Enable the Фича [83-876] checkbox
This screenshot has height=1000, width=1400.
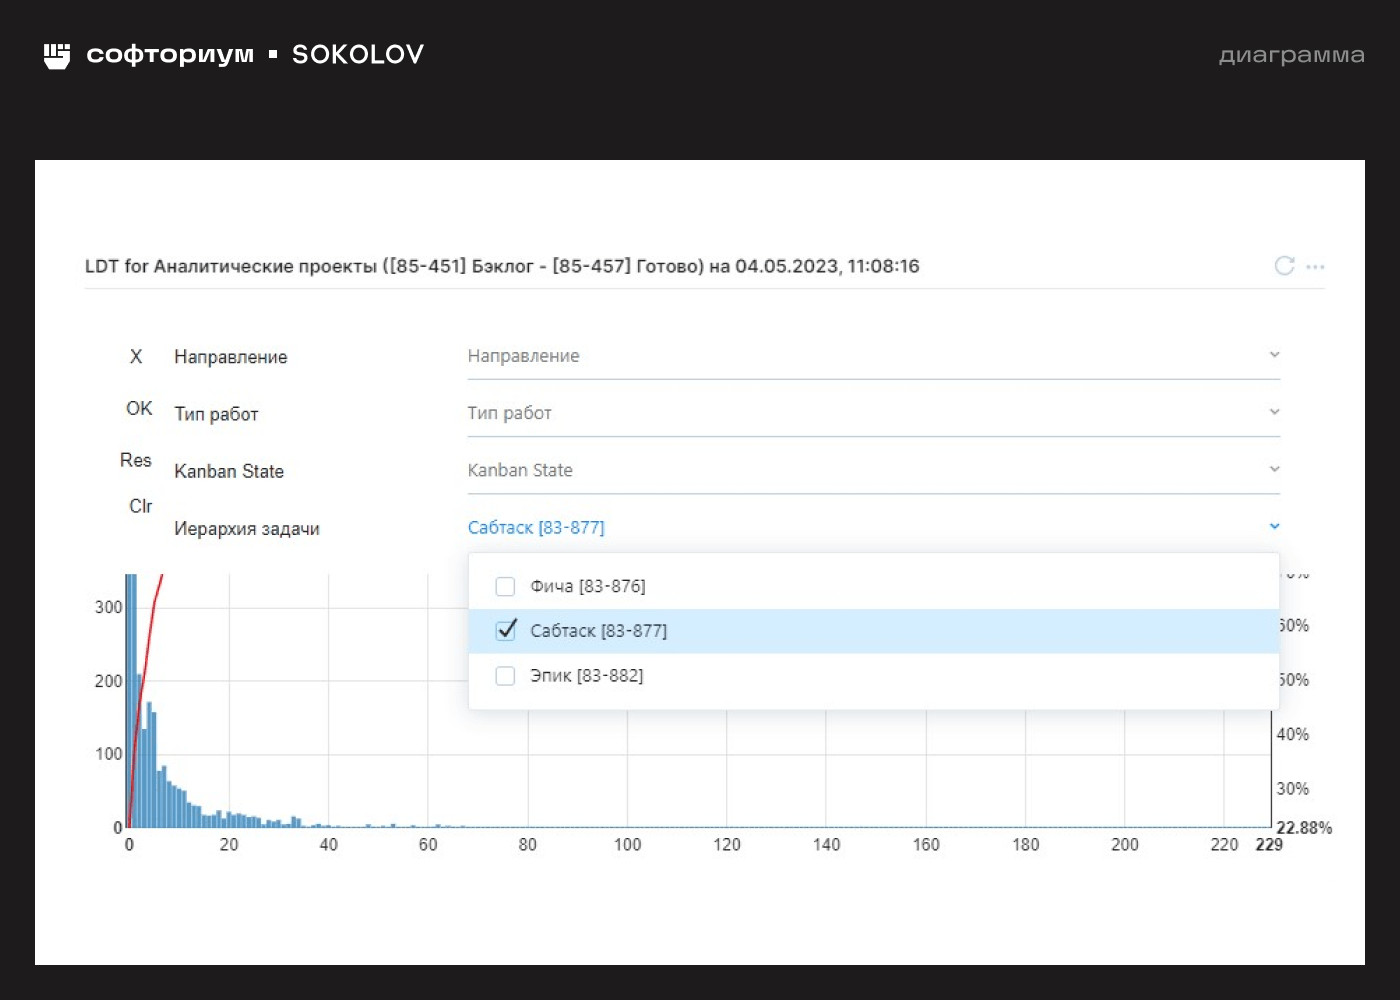[506, 586]
